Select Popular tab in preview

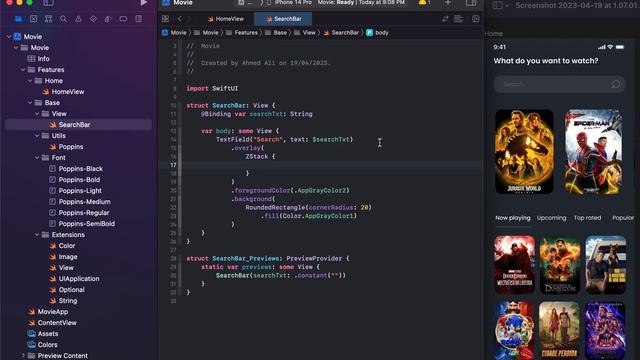[x=623, y=218]
